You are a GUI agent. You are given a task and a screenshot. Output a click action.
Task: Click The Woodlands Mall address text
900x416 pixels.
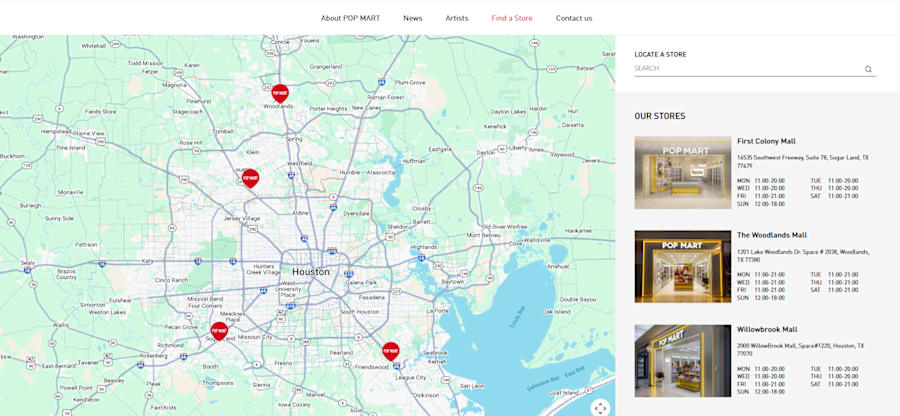coord(803,255)
